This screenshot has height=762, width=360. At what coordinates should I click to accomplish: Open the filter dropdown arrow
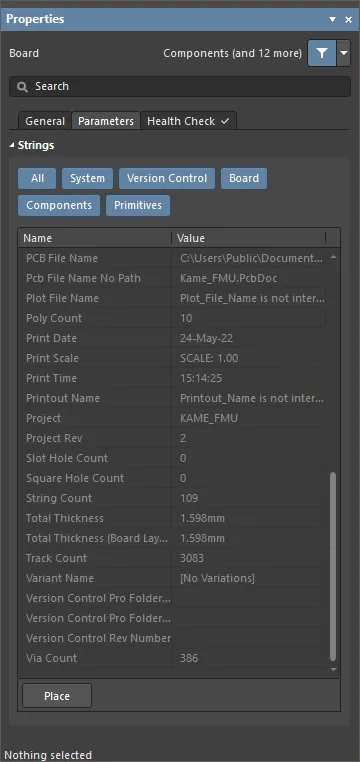[343, 53]
